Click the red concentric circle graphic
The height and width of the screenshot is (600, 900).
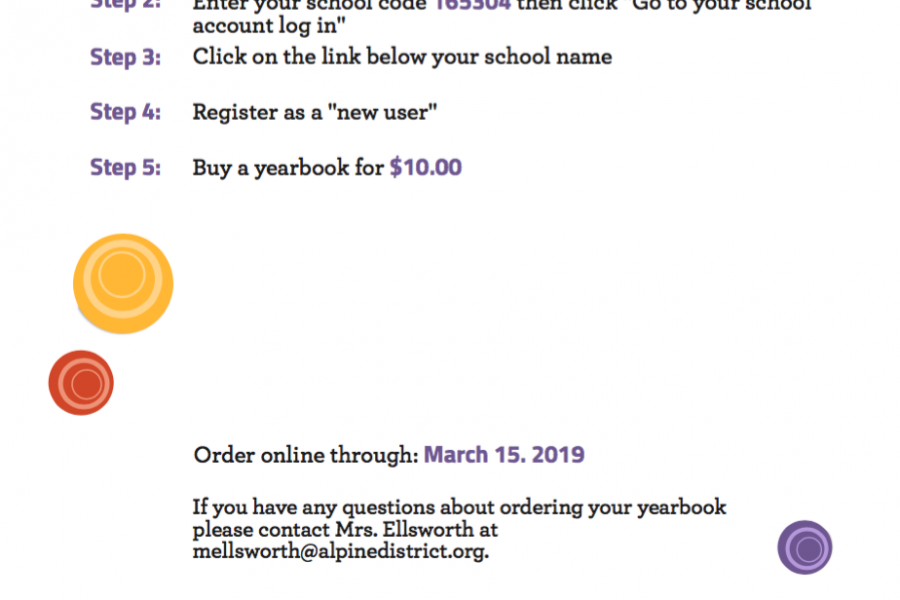(81, 383)
